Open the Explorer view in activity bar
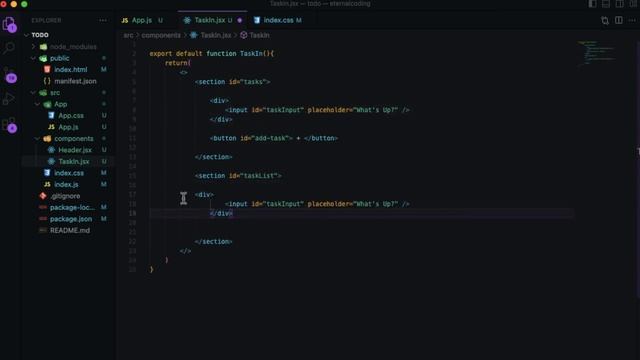Screen dimensions: 640x360 coord(9,24)
